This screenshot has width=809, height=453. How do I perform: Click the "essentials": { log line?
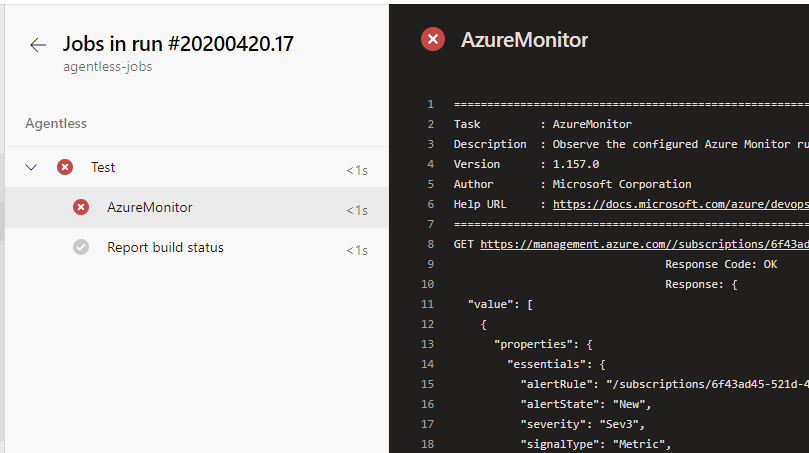pyautogui.click(x=556, y=364)
